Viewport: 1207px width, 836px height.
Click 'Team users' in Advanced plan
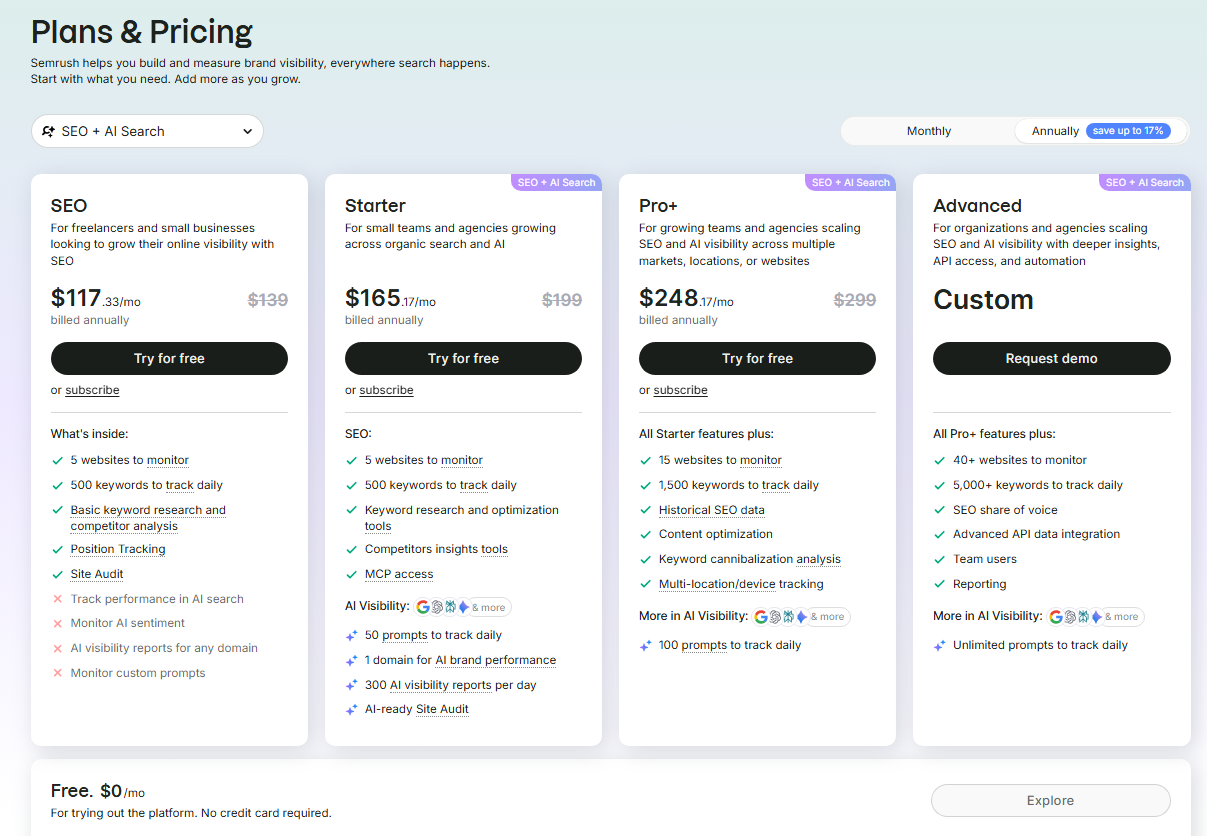pos(985,559)
